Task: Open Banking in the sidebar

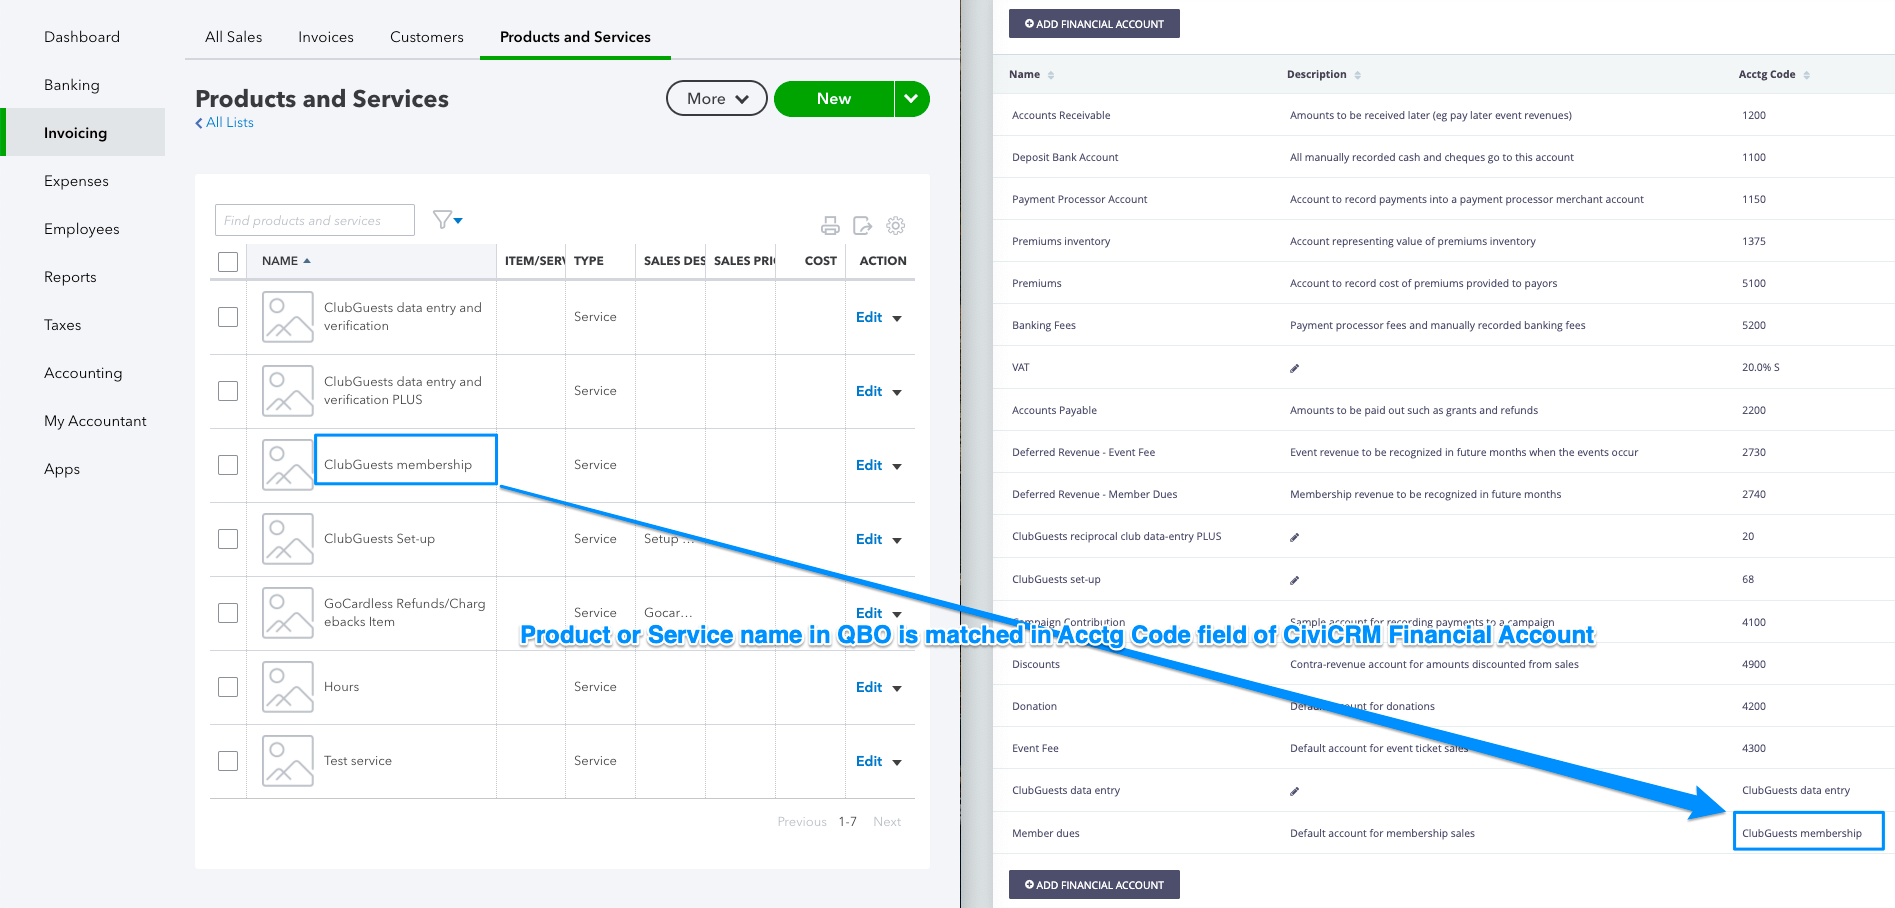Action: 72,85
